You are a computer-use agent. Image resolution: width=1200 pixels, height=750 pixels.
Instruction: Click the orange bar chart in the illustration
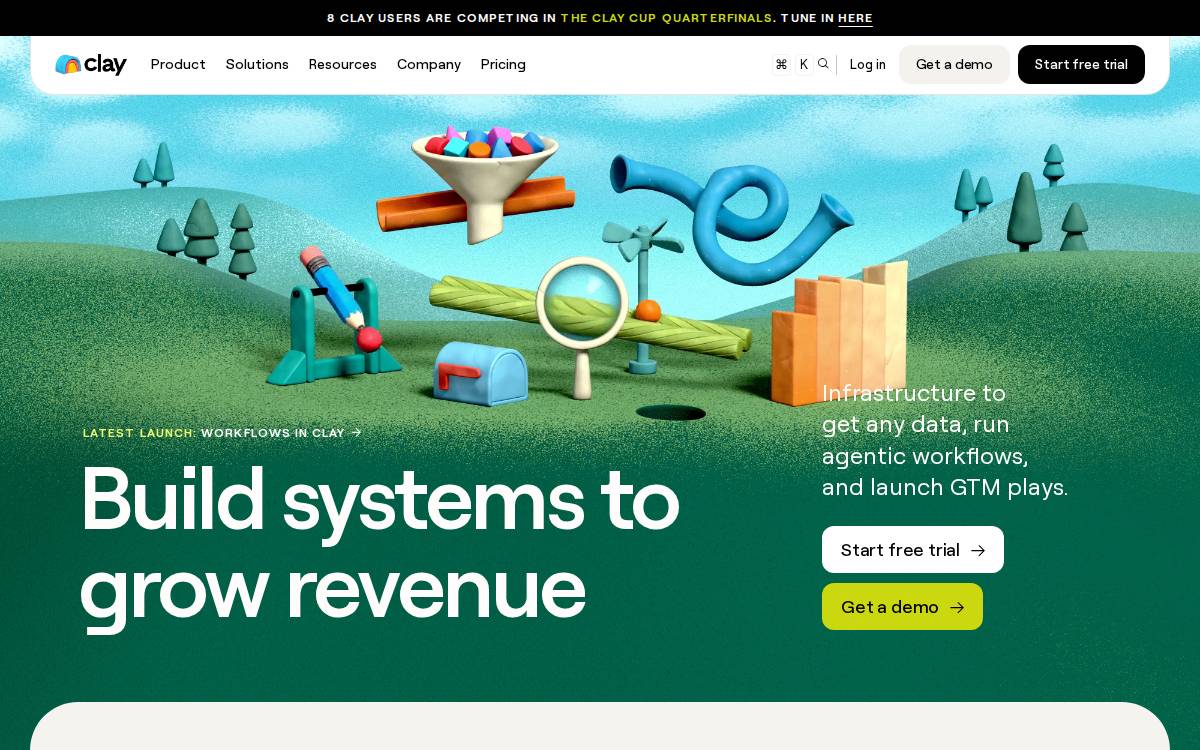click(x=840, y=334)
